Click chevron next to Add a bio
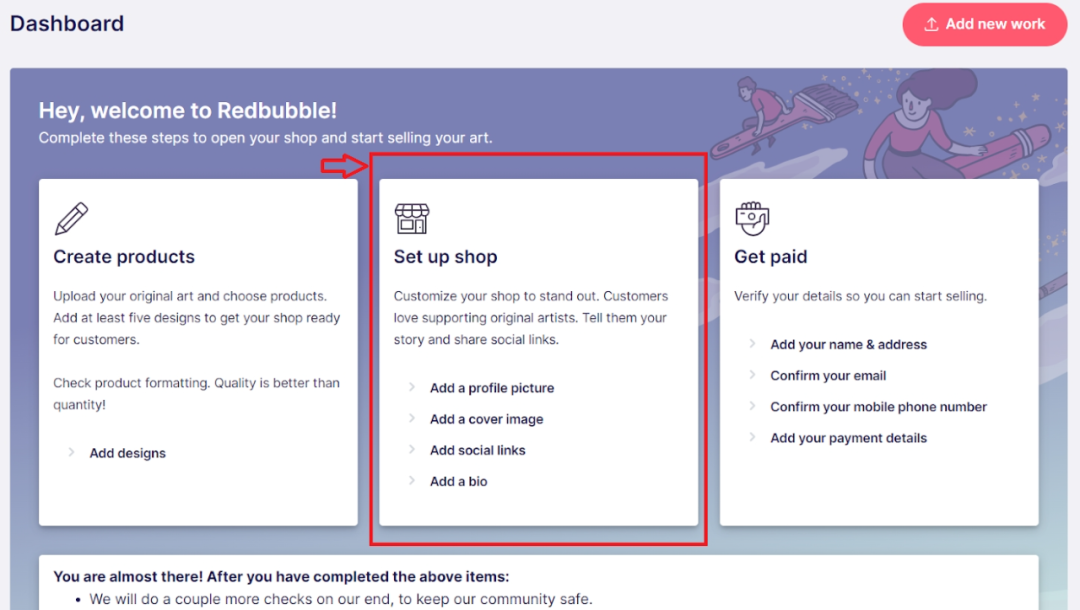The height and width of the screenshot is (610, 1080). pos(411,480)
